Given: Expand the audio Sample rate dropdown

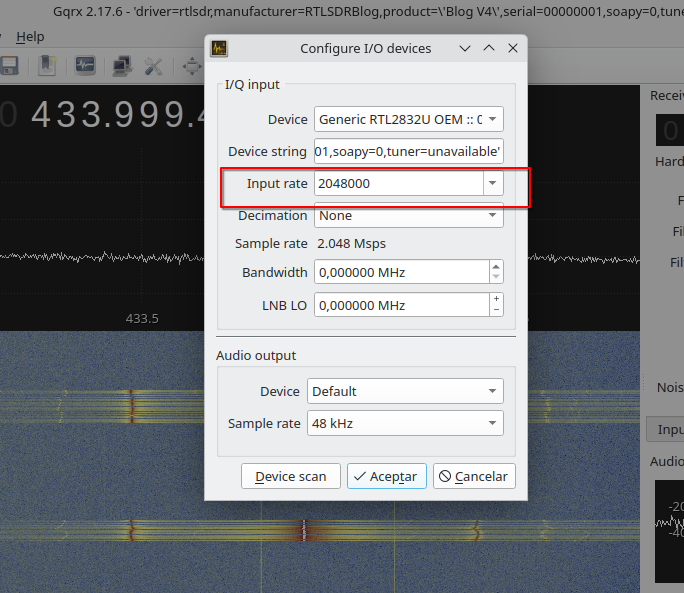Looking at the screenshot, I should [x=405, y=423].
